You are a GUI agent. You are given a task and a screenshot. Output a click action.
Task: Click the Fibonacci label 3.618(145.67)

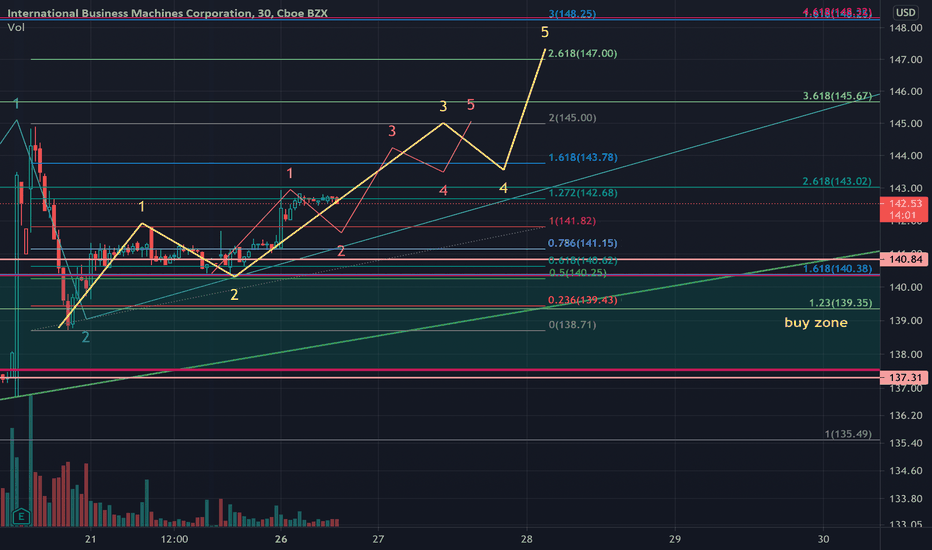(837, 96)
